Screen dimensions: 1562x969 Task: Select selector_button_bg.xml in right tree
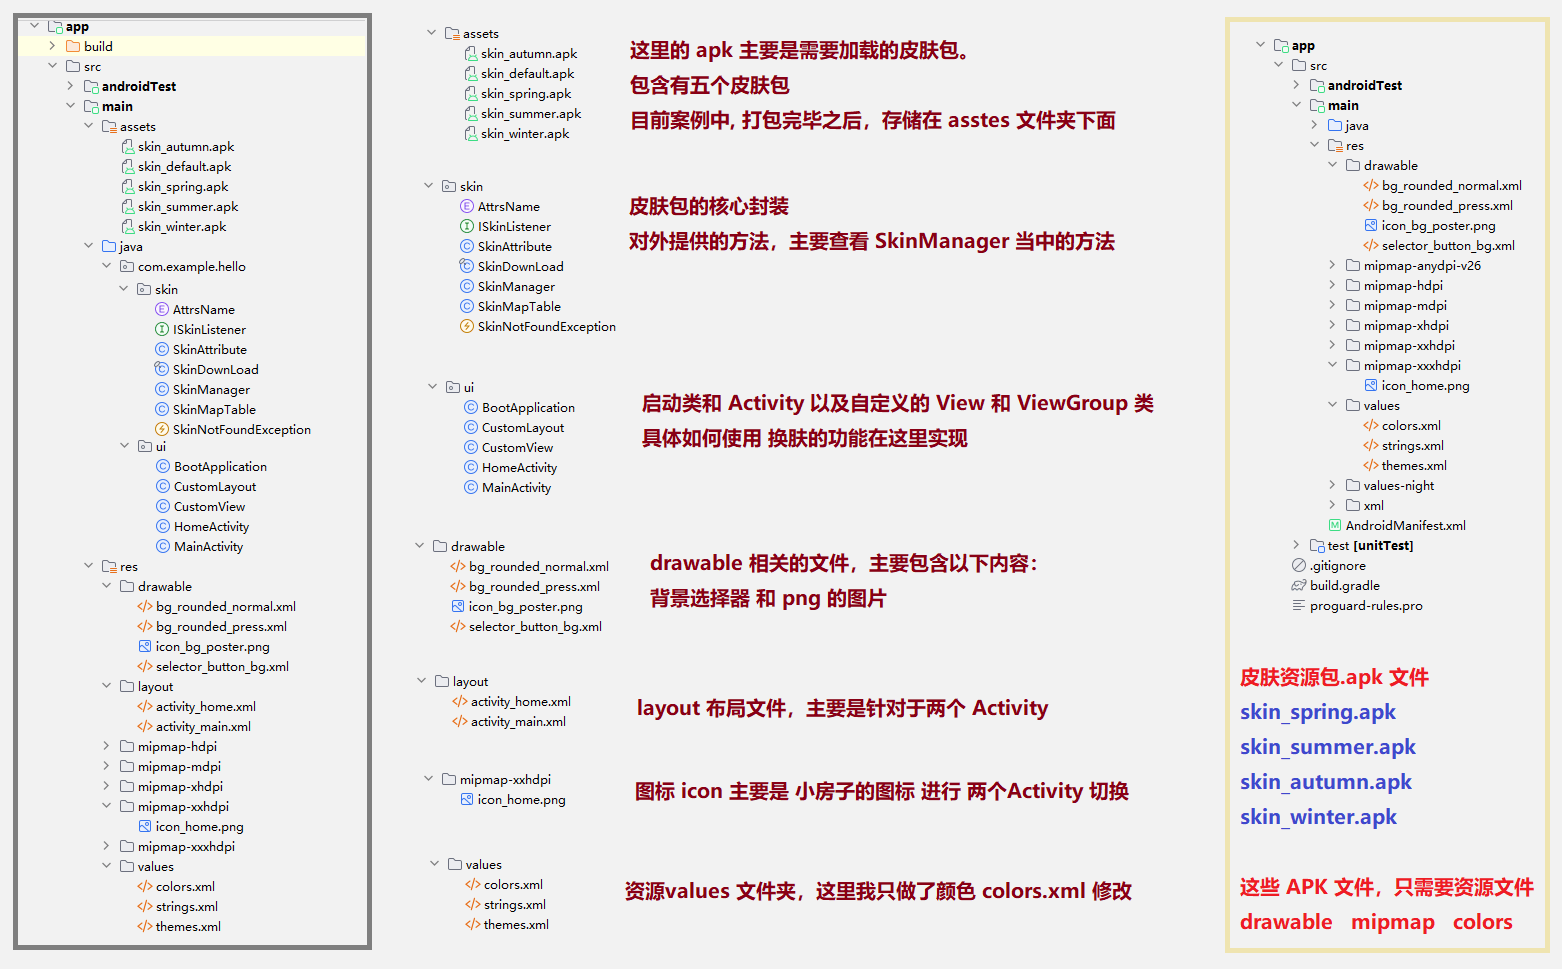coord(1448,245)
